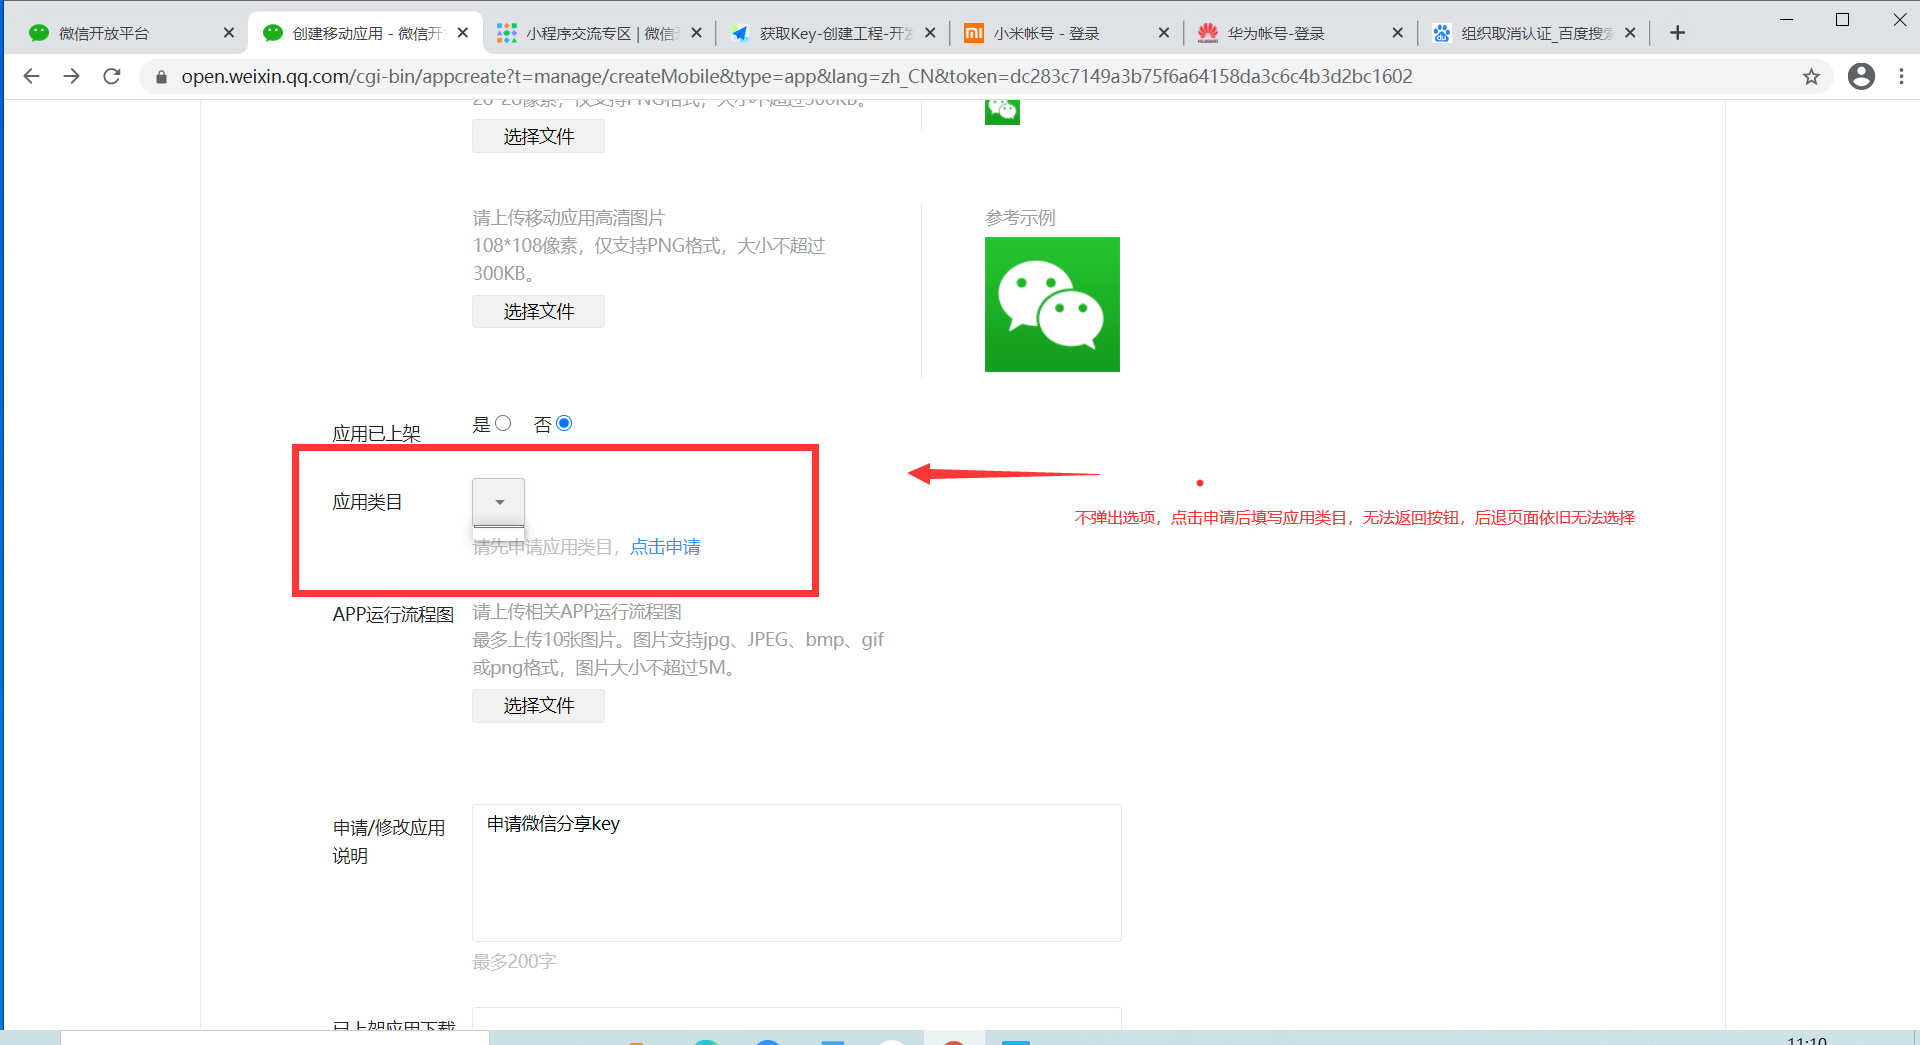The height and width of the screenshot is (1045, 1920).
Task: Click the 点击申请 link
Action: click(665, 547)
